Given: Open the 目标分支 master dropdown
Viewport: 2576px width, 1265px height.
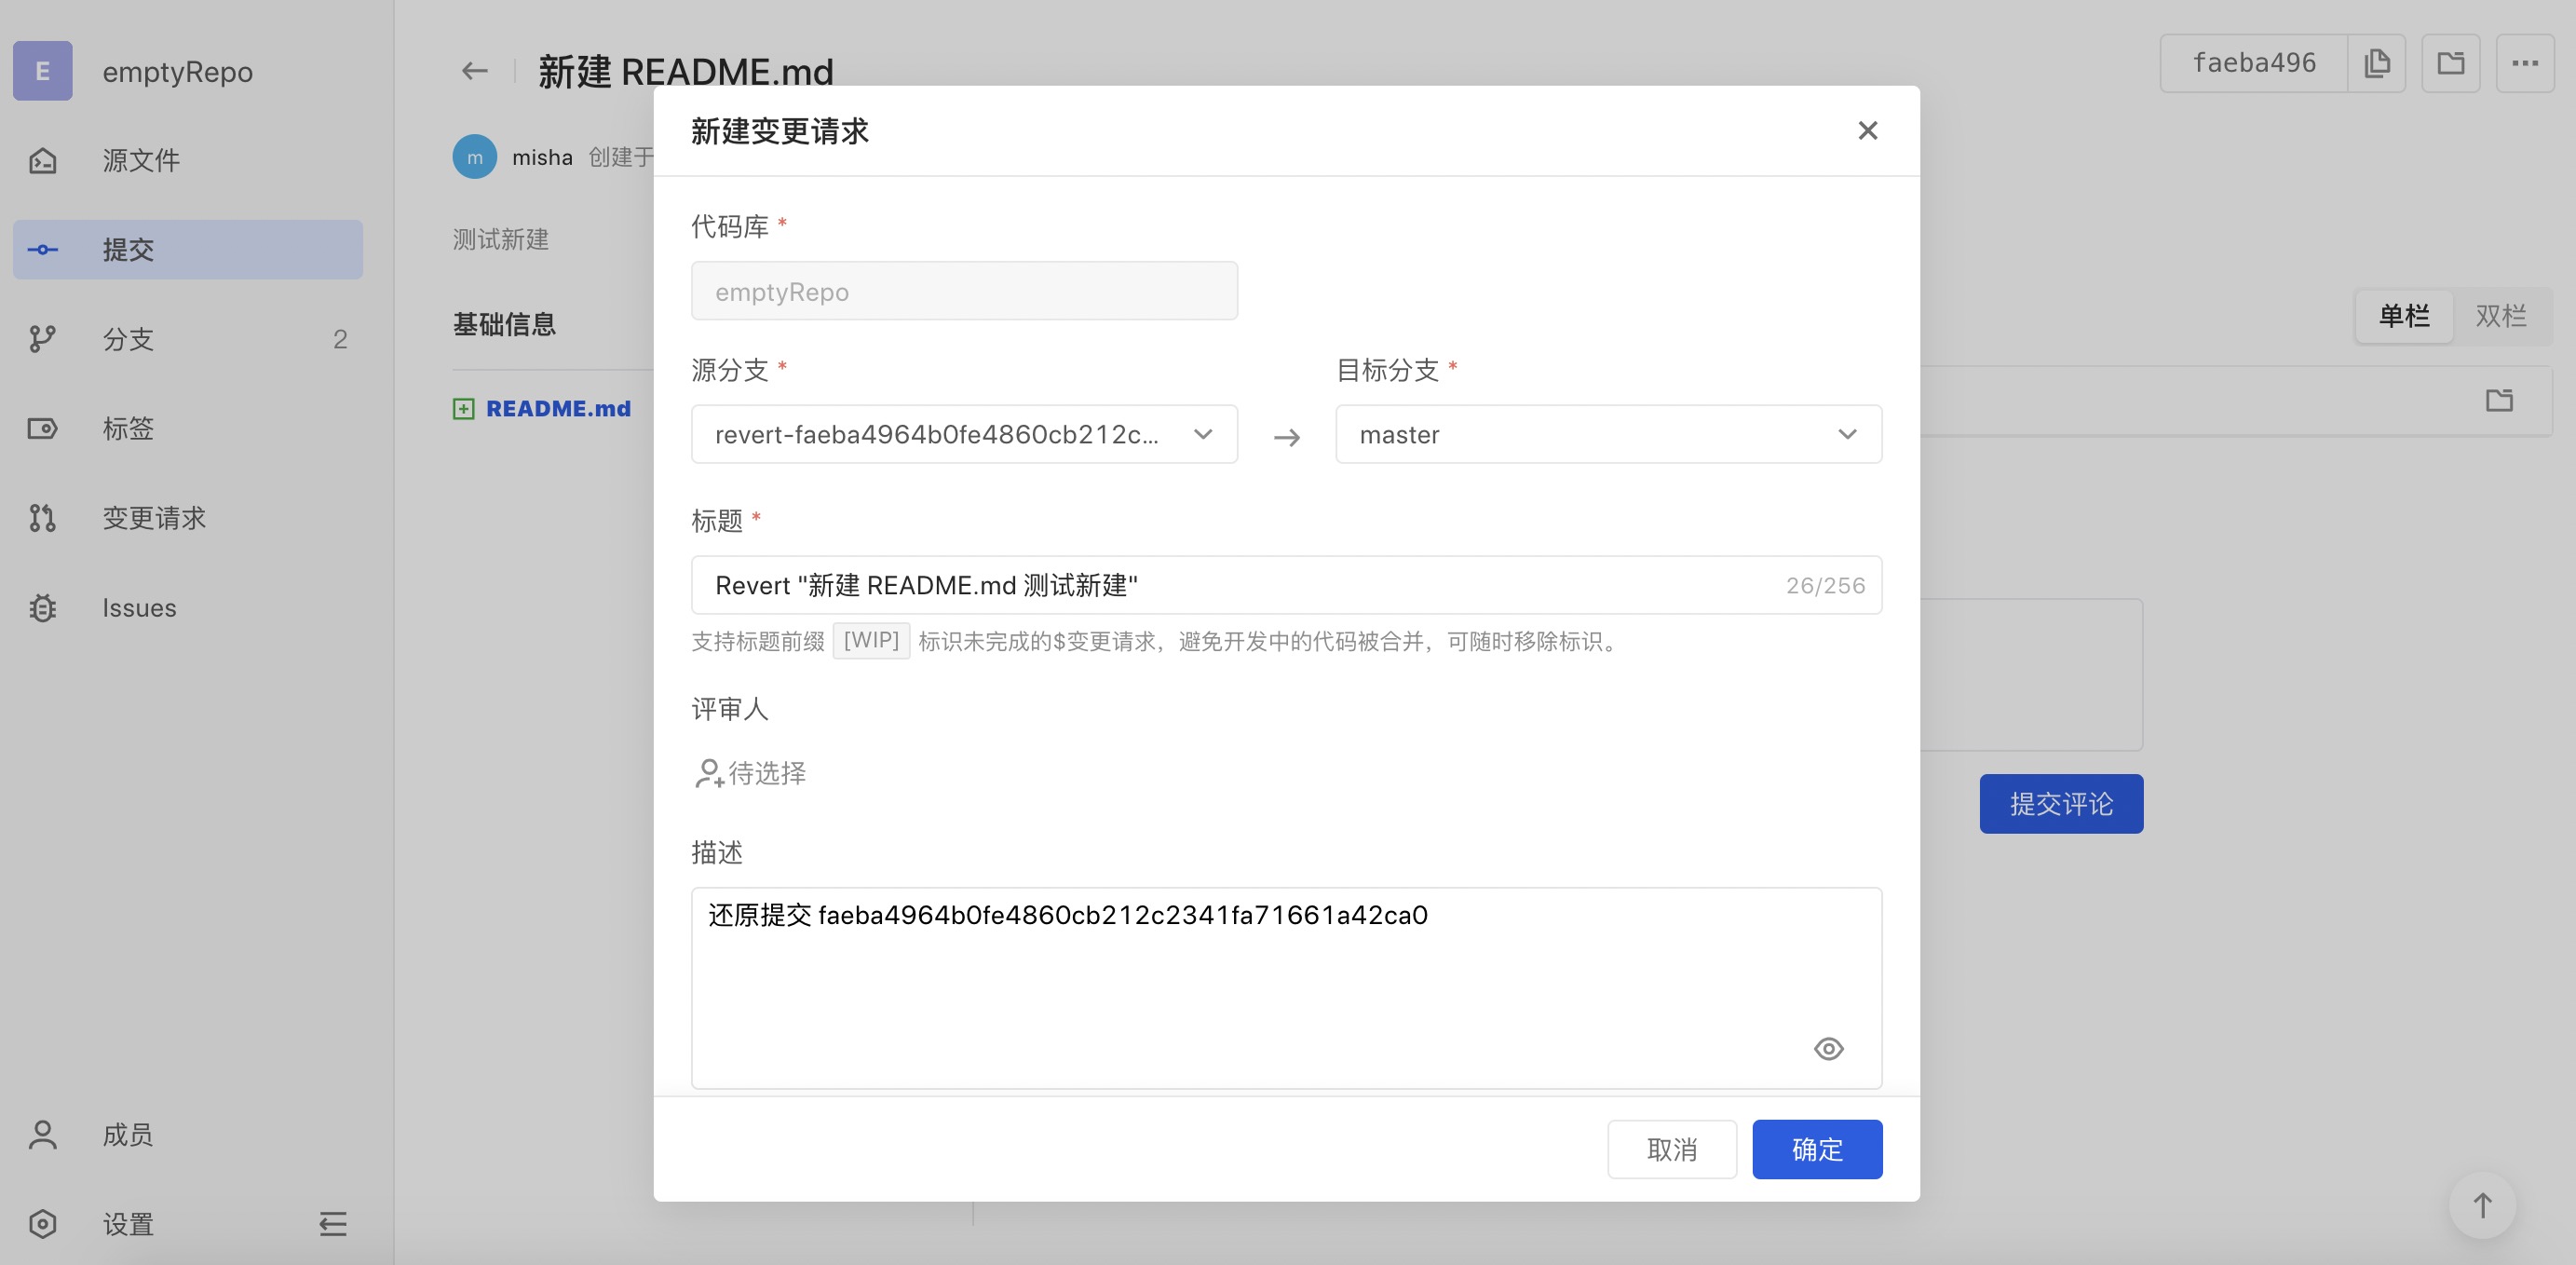Looking at the screenshot, I should pyautogui.click(x=1607, y=434).
